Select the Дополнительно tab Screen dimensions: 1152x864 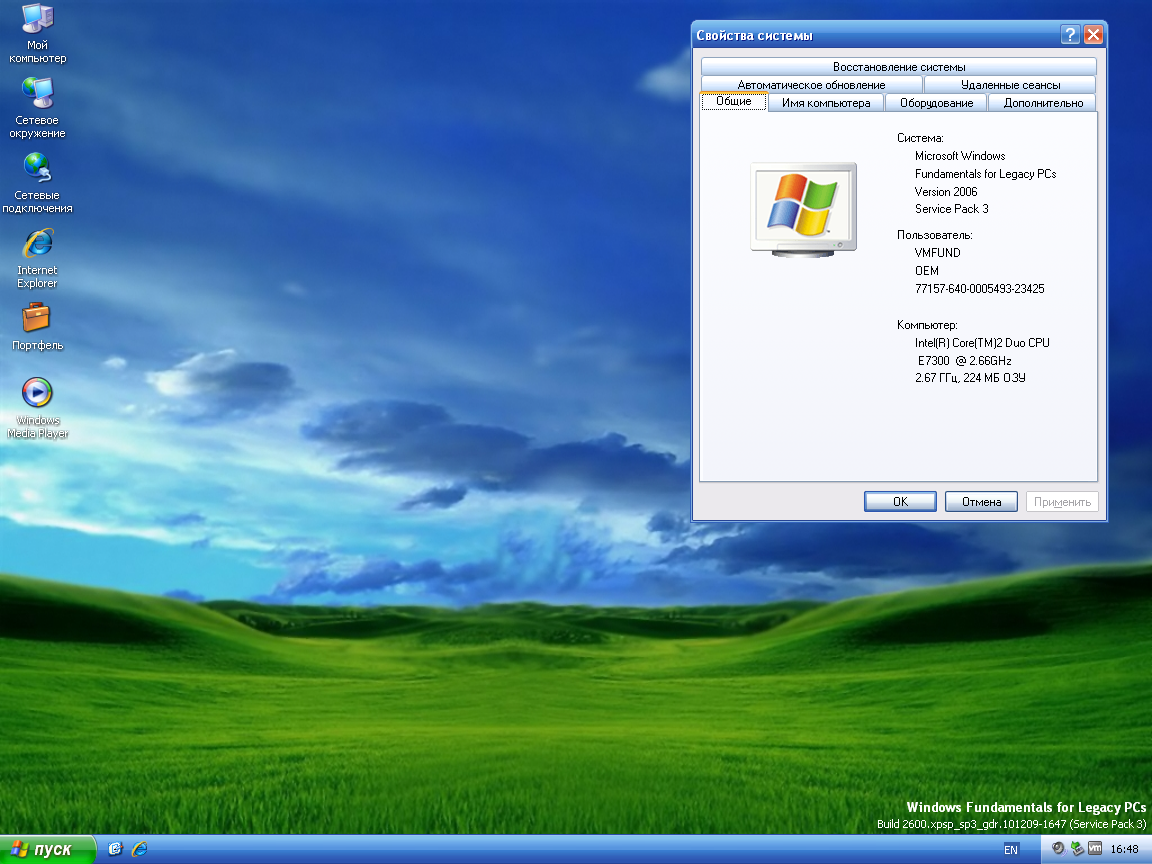[1042, 103]
